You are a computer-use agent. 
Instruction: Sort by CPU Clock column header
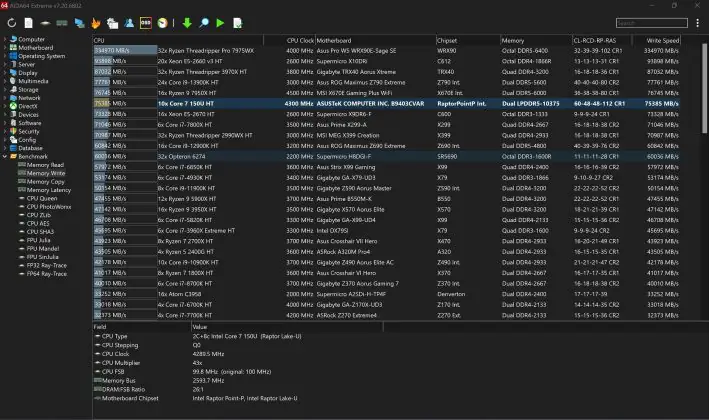point(289,40)
